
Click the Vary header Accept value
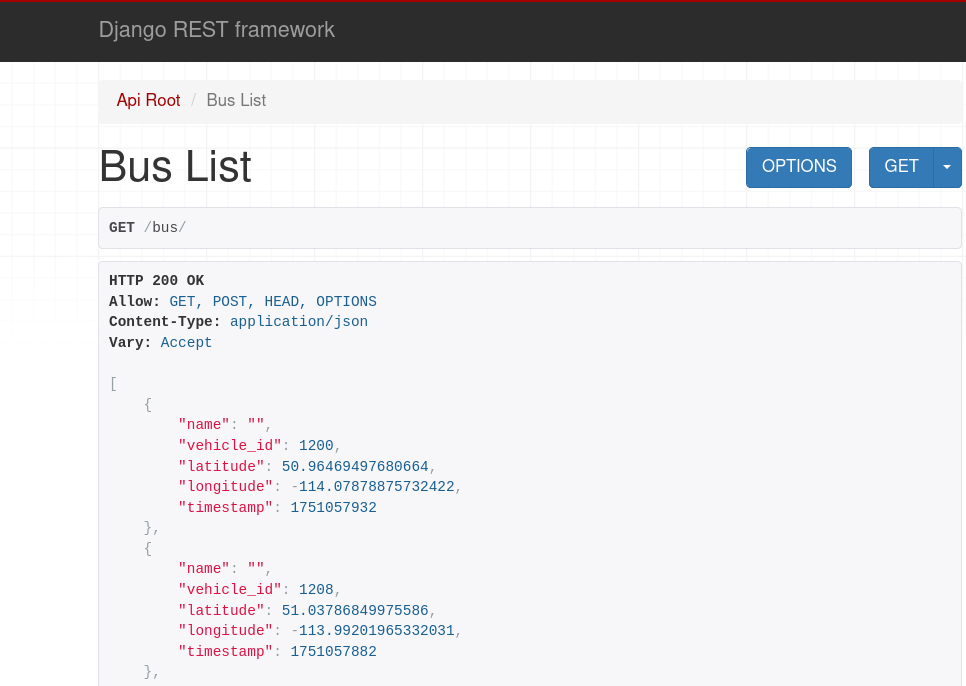(x=186, y=342)
